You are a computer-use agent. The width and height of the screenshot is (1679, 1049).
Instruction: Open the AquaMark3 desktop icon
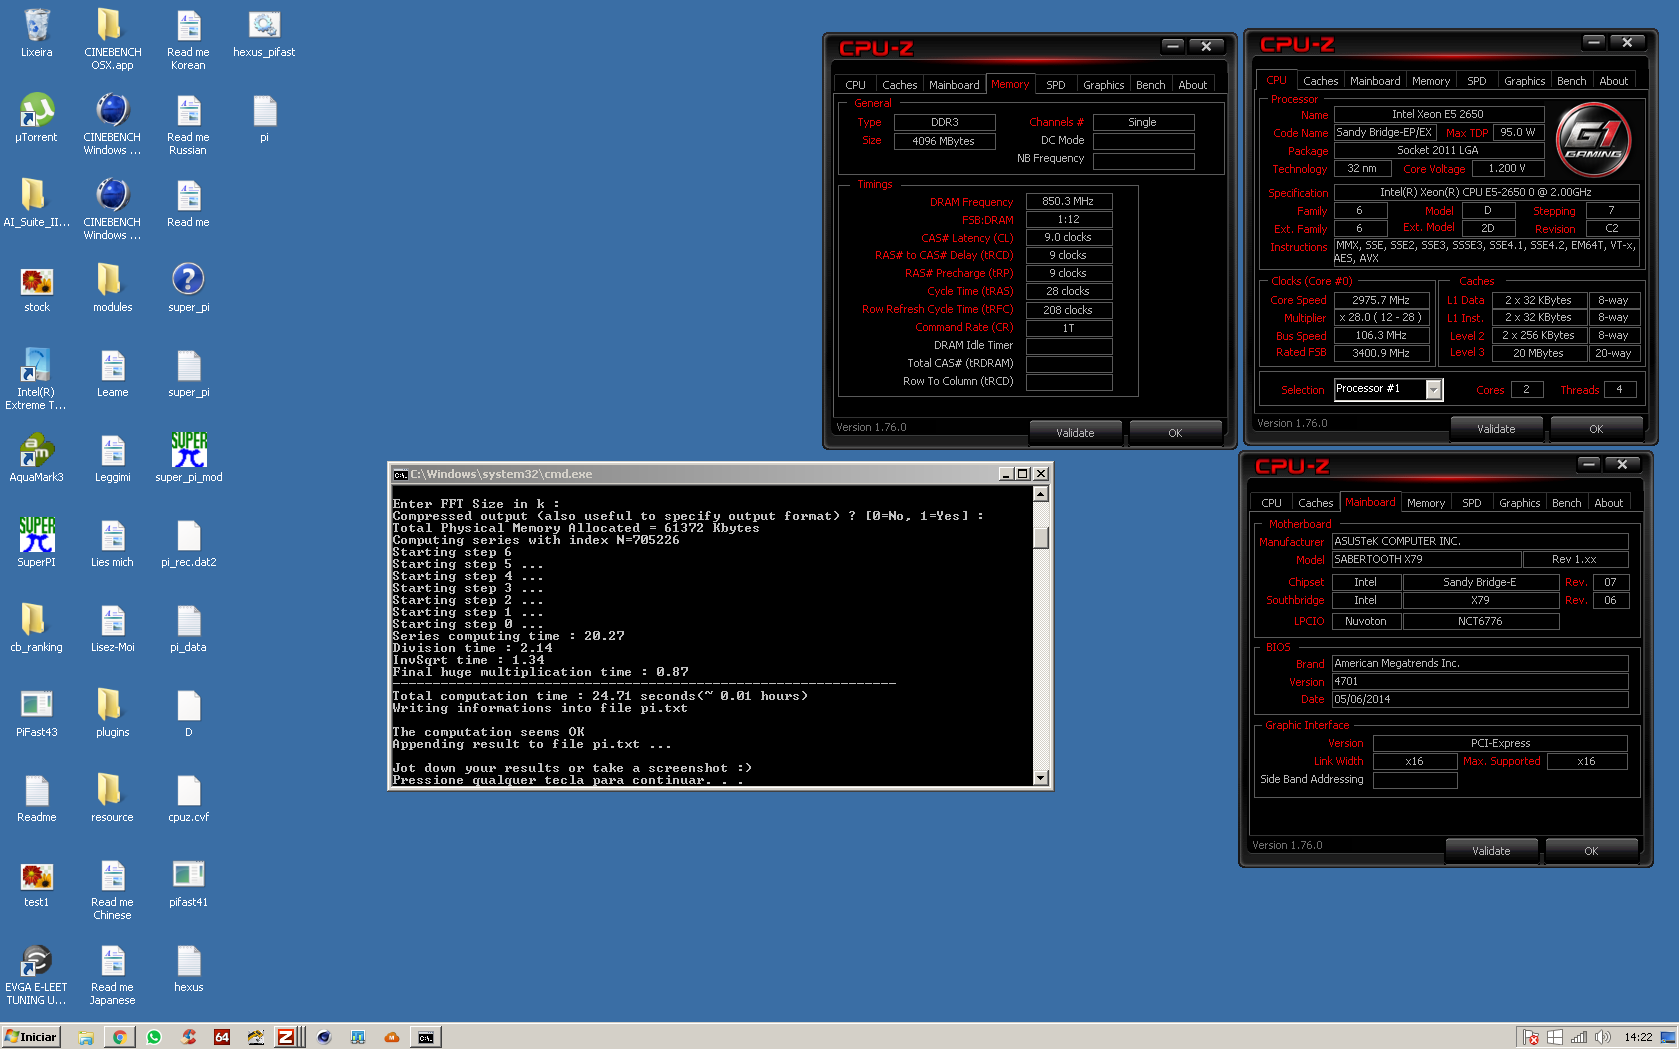[37, 457]
